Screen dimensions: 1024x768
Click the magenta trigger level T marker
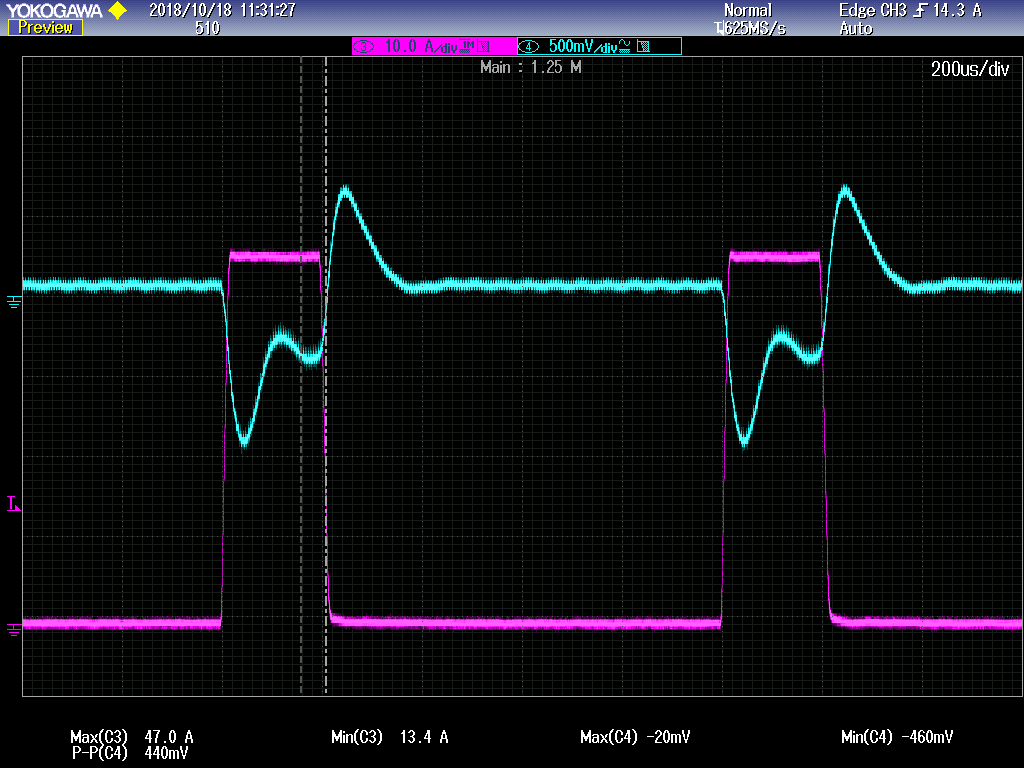13,504
